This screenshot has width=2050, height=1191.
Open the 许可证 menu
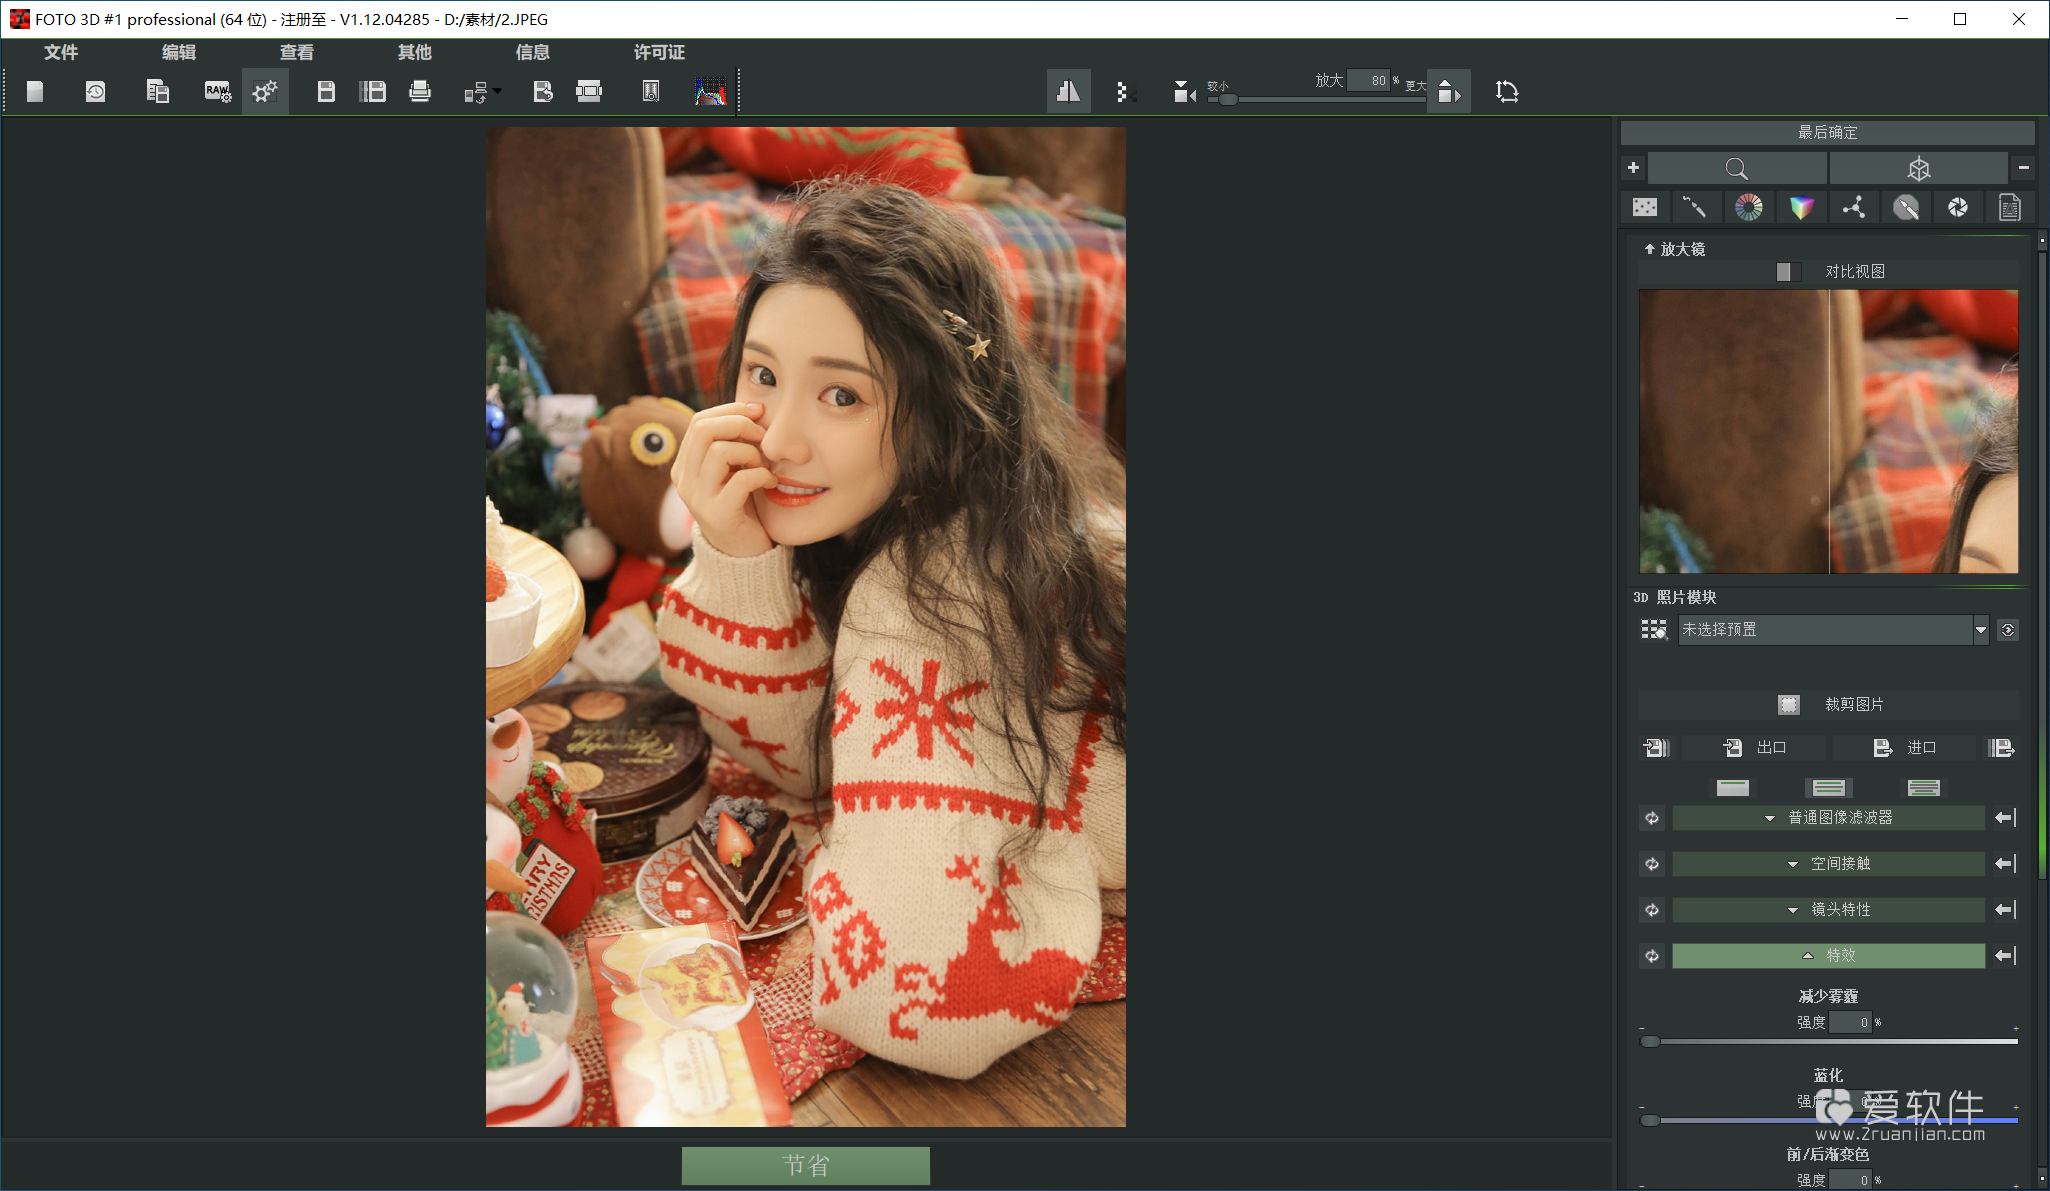pyautogui.click(x=659, y=52)
